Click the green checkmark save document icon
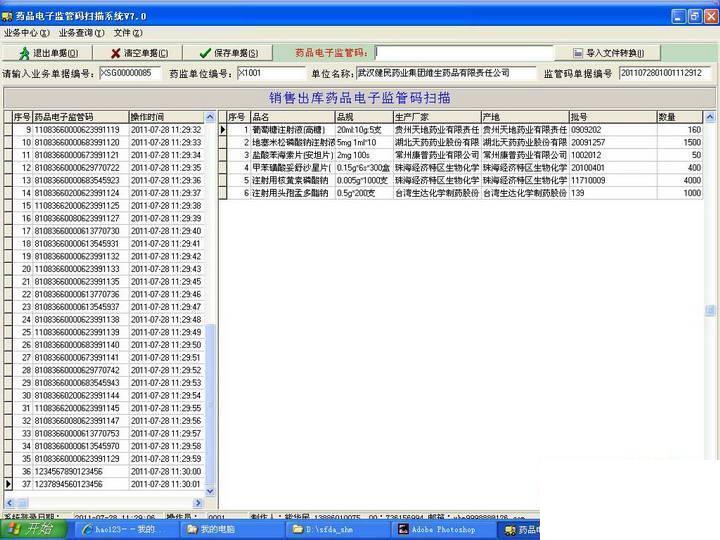Viewport: 720px width, 540px height. pyautogui.click(x=205, y=53)
